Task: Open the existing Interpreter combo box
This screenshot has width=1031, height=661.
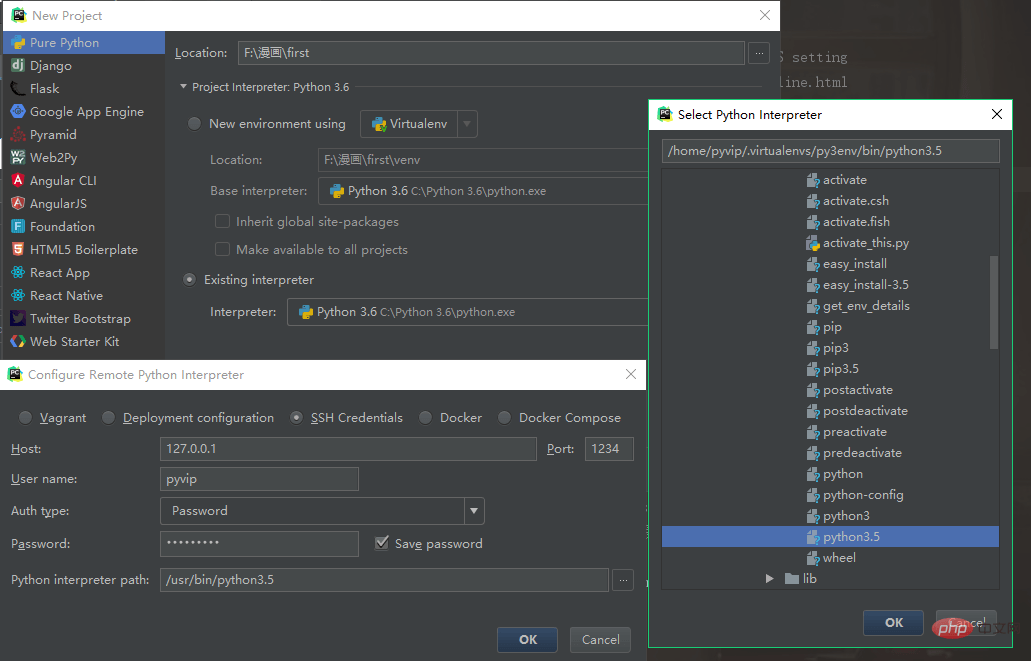Action: click(x=468, y=312)
